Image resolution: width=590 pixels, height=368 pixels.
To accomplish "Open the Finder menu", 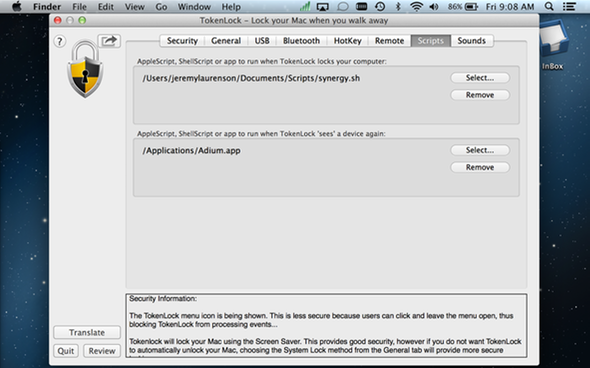I will (x=47, y=6).
